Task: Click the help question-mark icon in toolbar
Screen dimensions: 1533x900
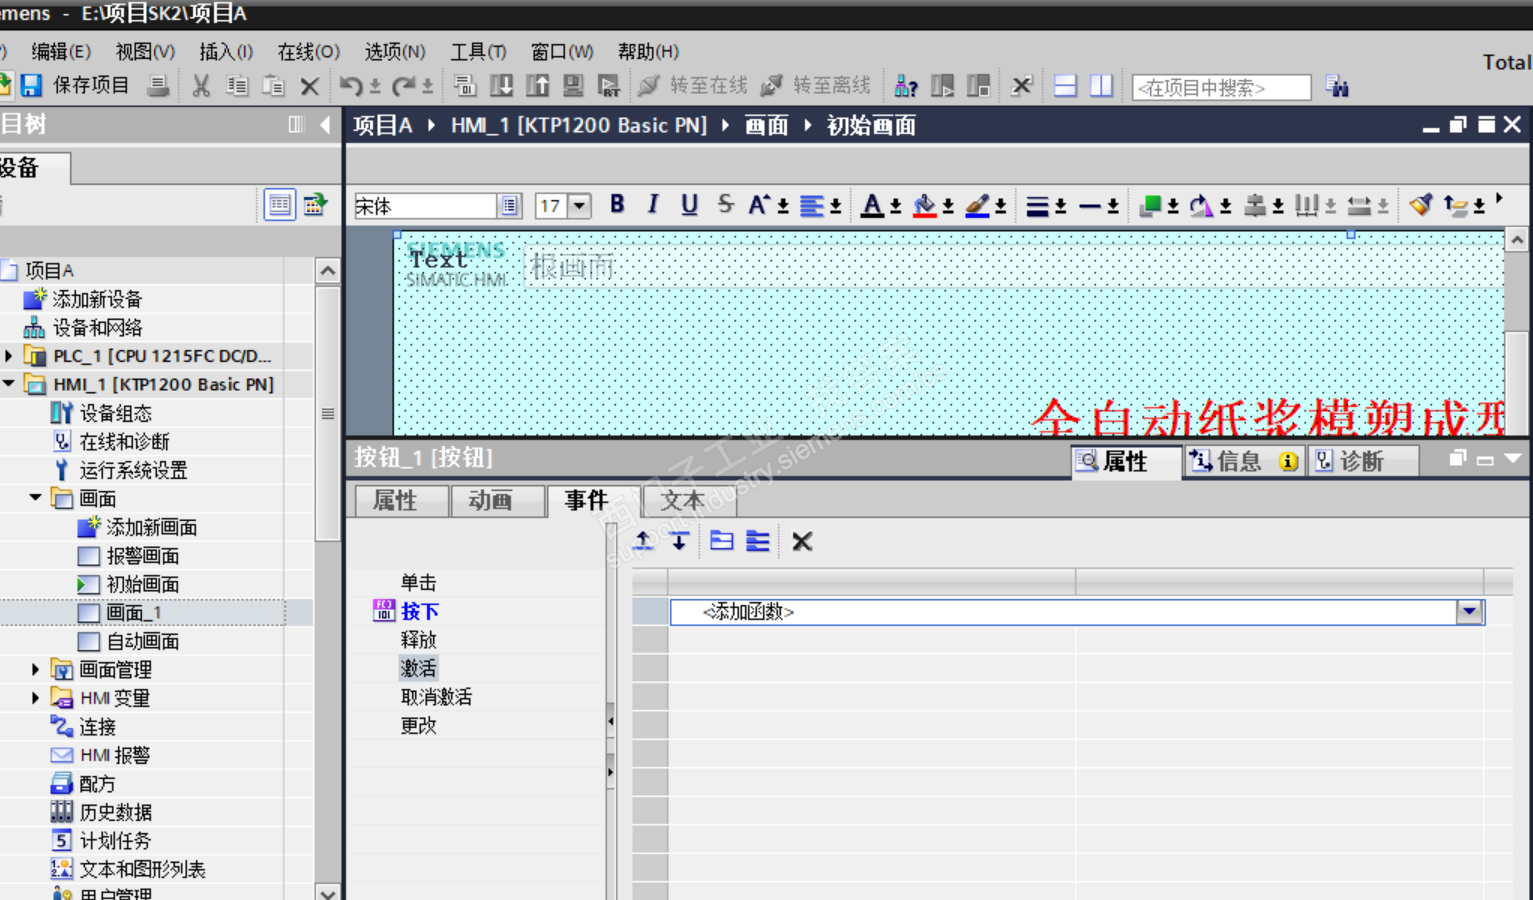Action: [x=906, y=86]
